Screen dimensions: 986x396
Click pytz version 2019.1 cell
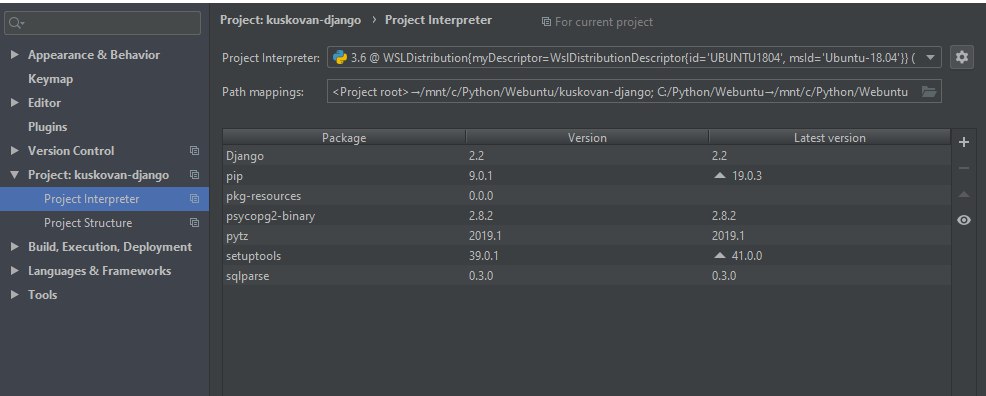(x=485, y=236)
